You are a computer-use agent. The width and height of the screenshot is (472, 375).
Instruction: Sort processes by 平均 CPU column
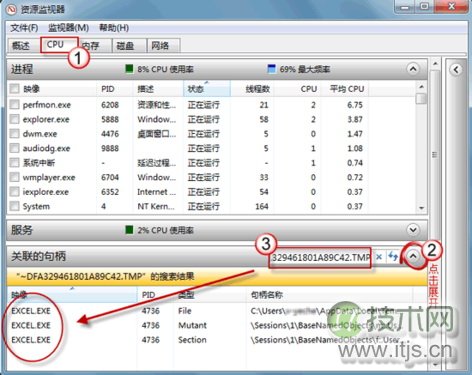click(x=344, y=89)
